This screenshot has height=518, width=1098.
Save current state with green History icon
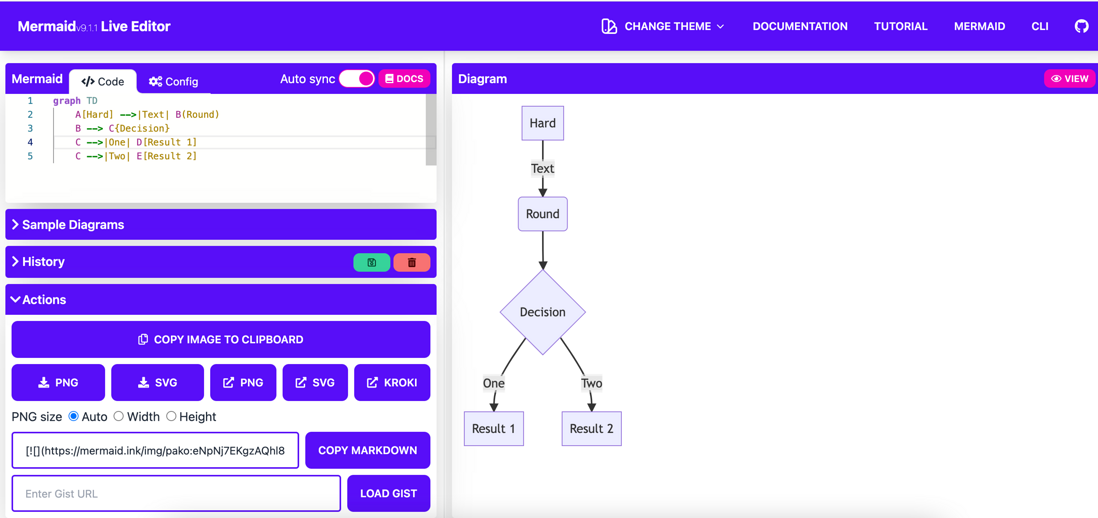click(x=372, y=262)
